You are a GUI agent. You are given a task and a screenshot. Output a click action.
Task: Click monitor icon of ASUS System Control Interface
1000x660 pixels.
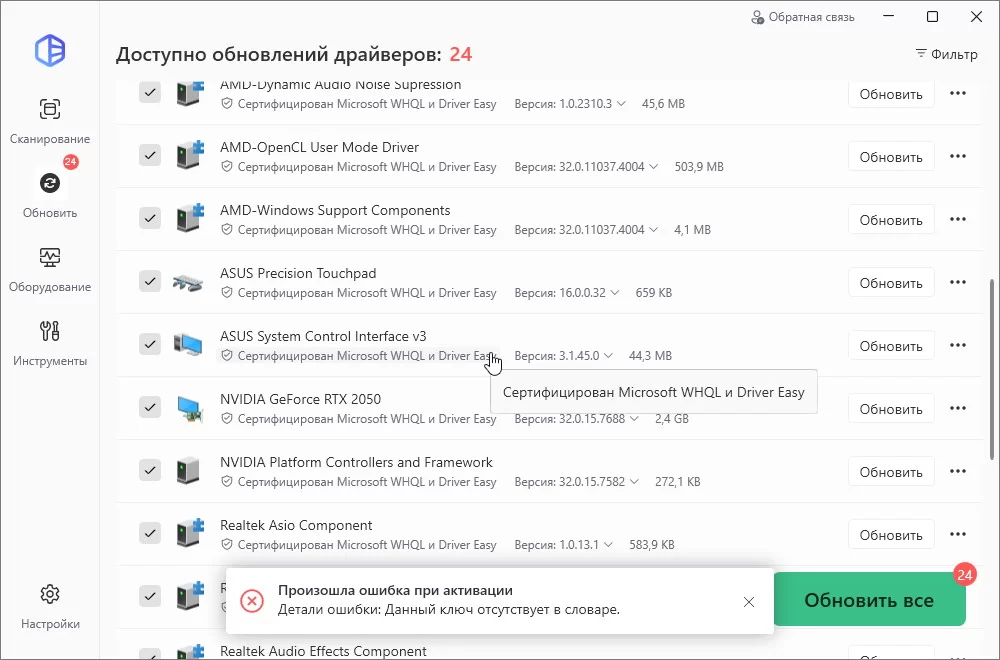[188, 344]
